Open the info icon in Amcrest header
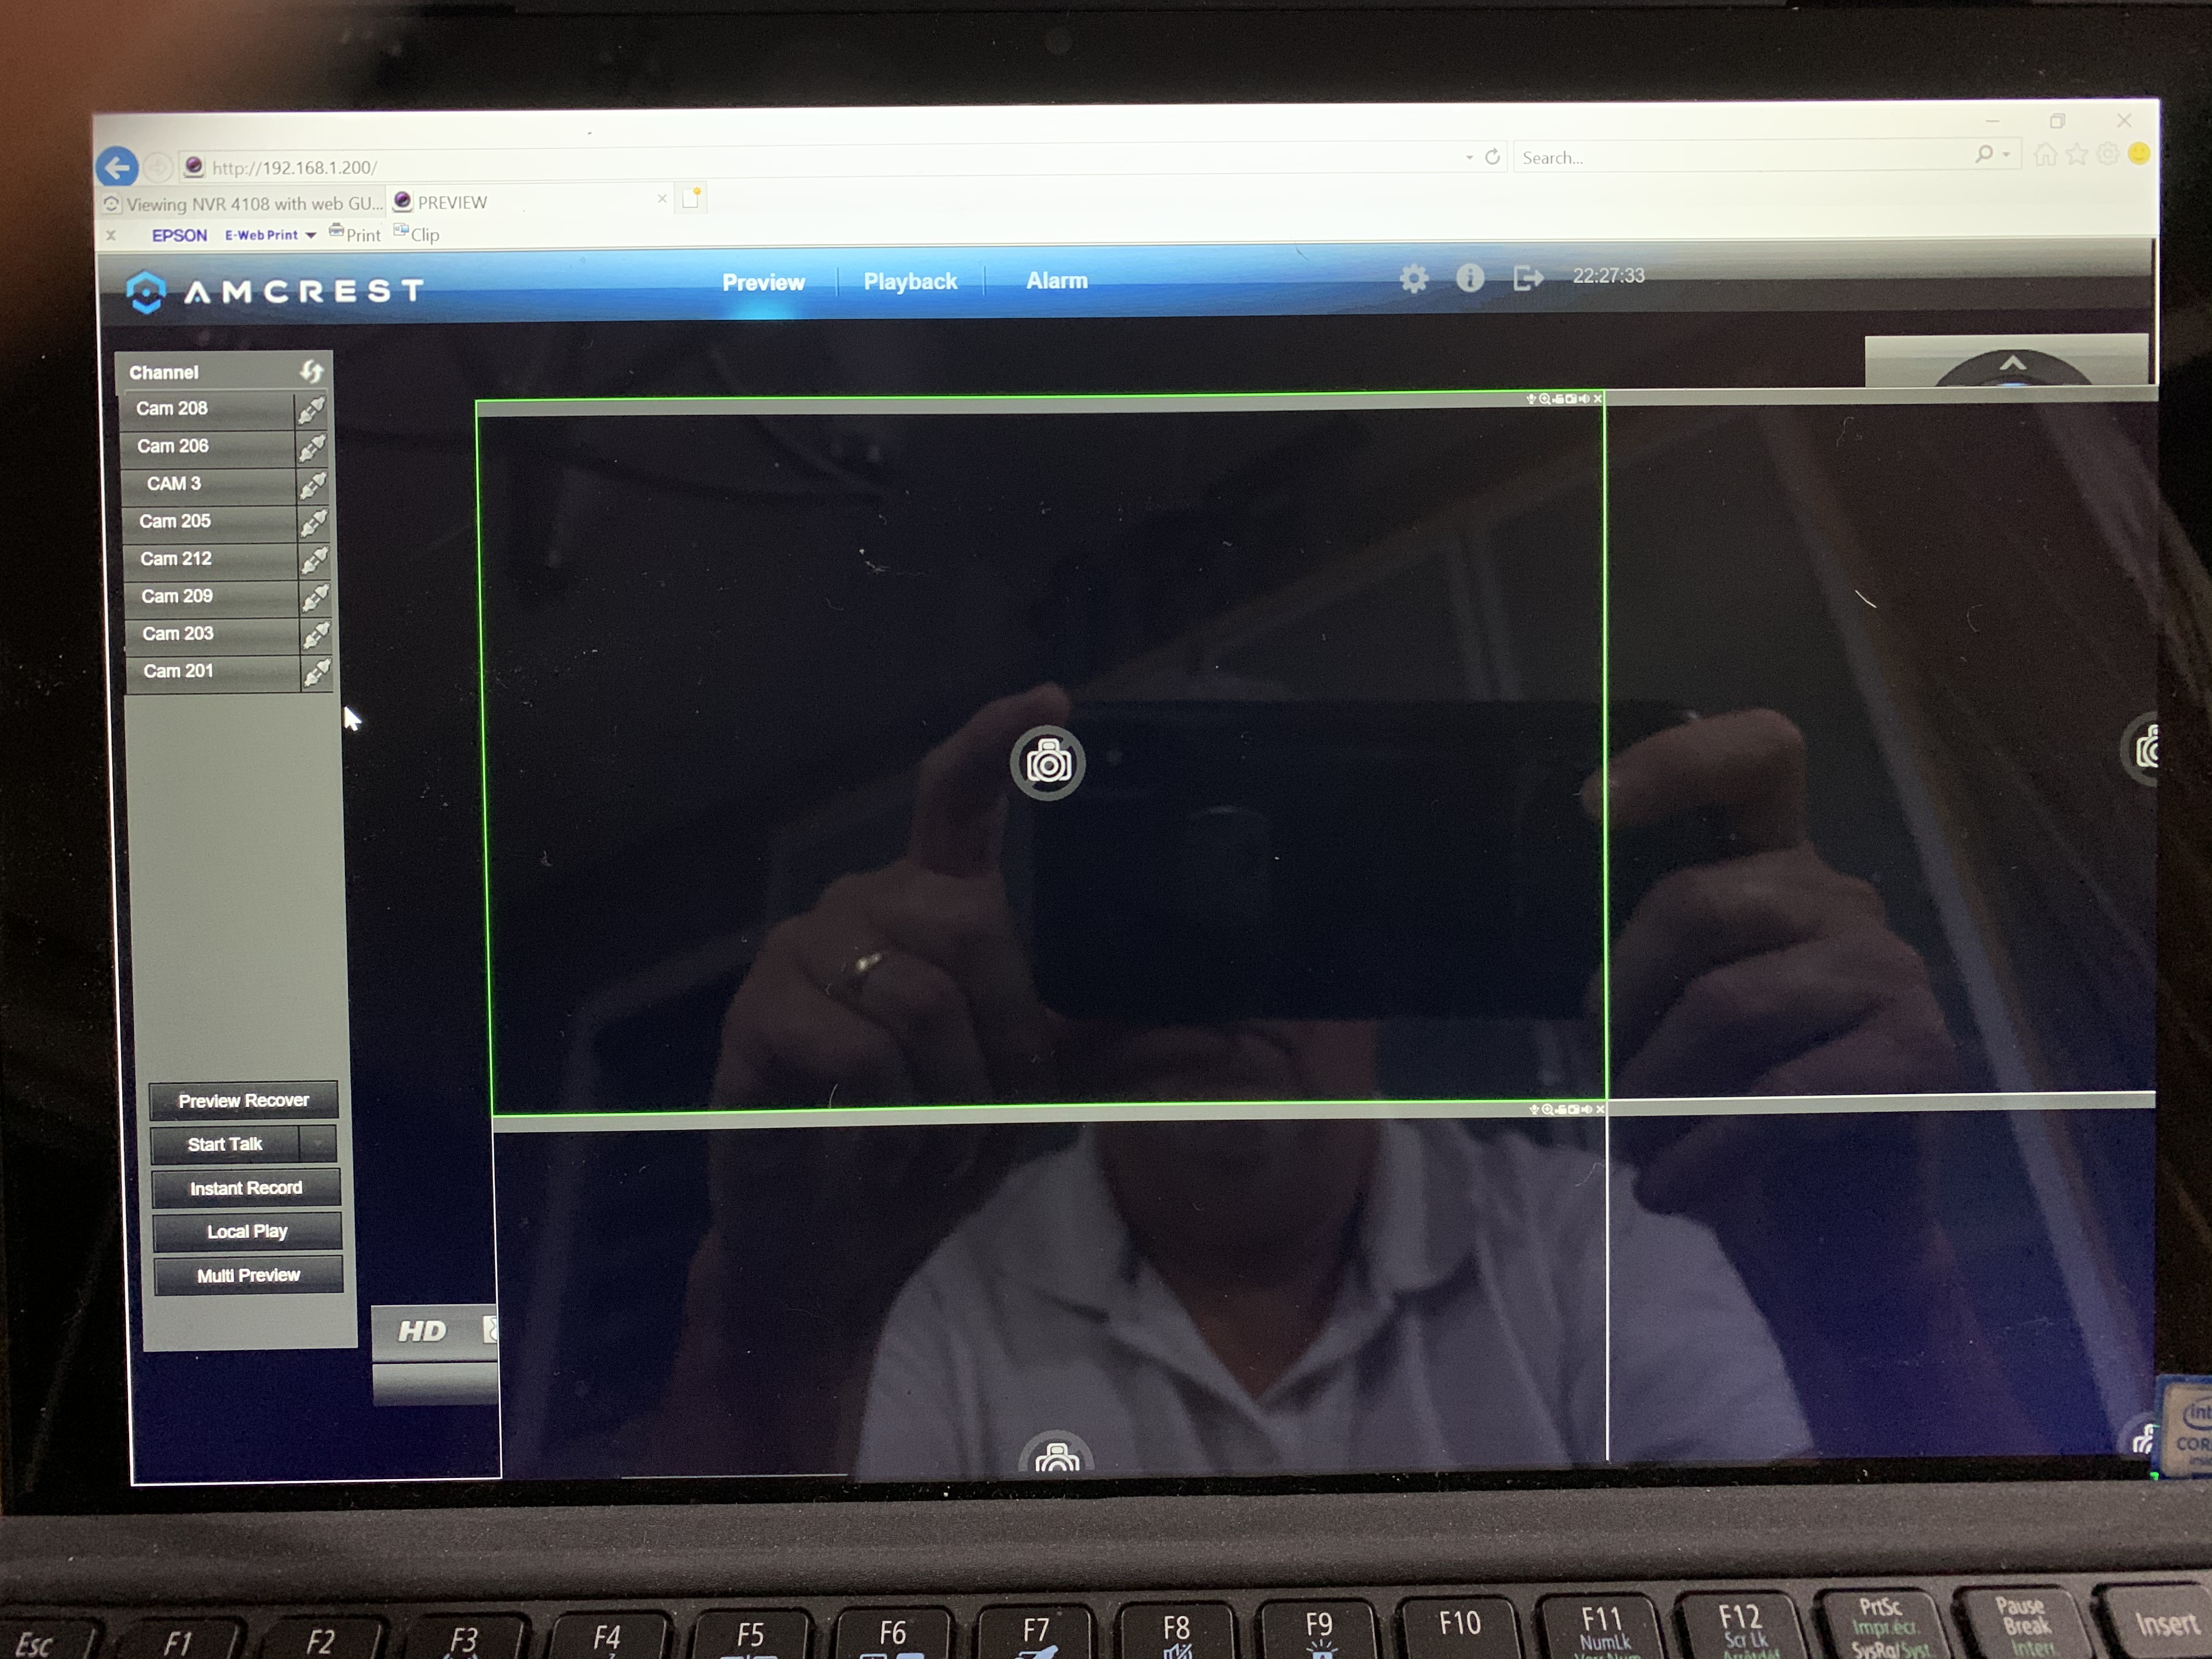The height and width of the screenshot is (1659, 2212). 1469,278
